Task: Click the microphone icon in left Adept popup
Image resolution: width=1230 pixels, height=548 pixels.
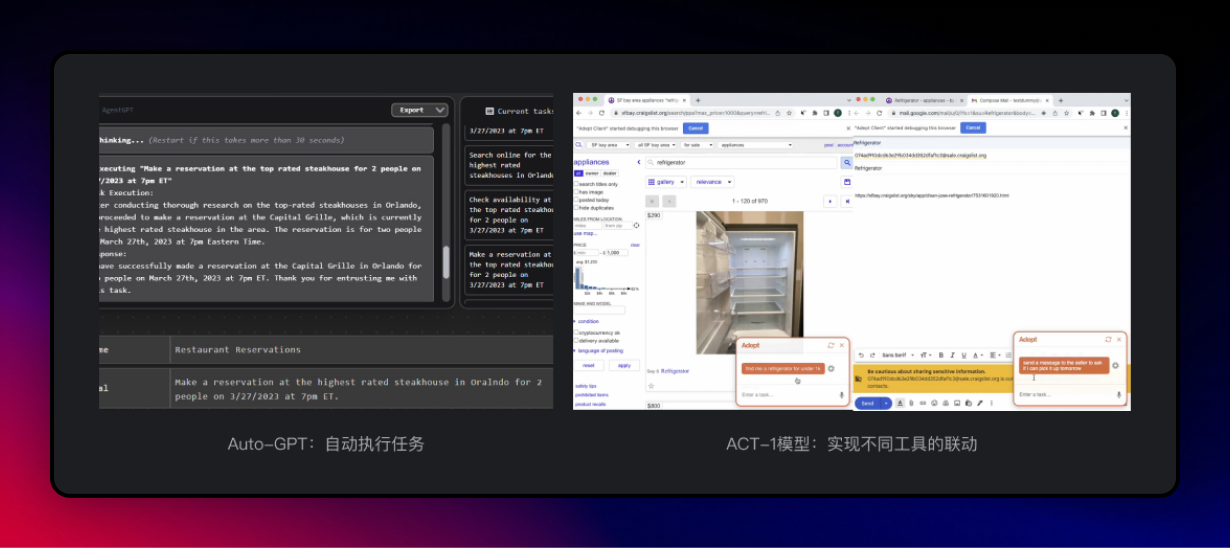Action: tap(841, 395)
